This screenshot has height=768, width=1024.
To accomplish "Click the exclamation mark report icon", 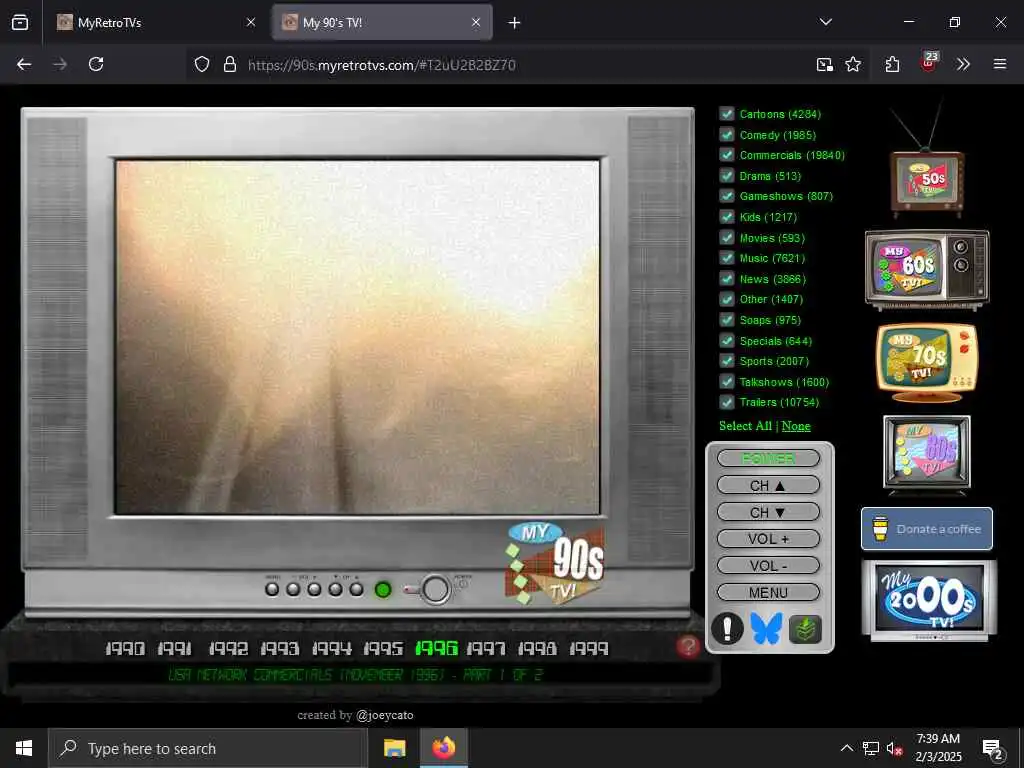I will point(727,628).
